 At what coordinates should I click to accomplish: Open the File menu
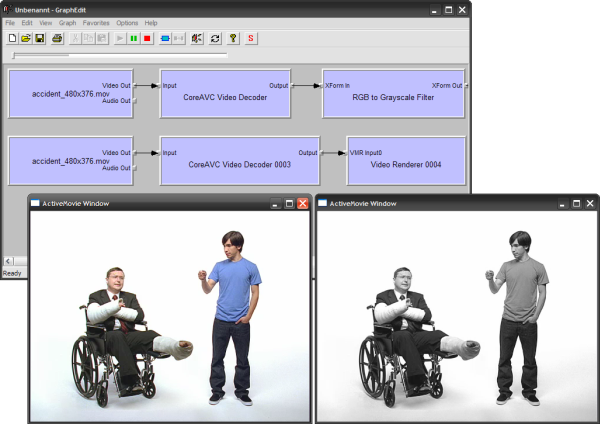point(10,23)
